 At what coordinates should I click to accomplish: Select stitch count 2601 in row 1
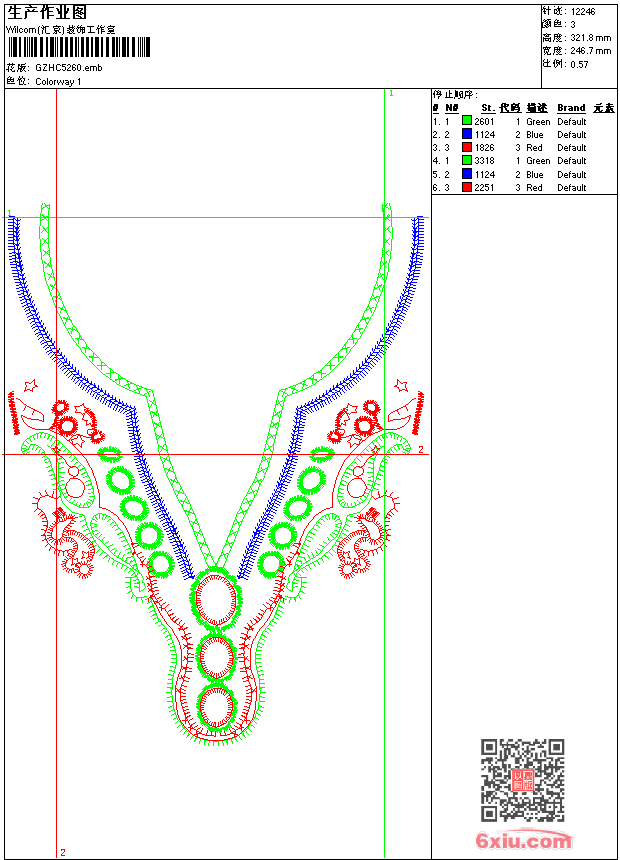[x=484, y=122]
